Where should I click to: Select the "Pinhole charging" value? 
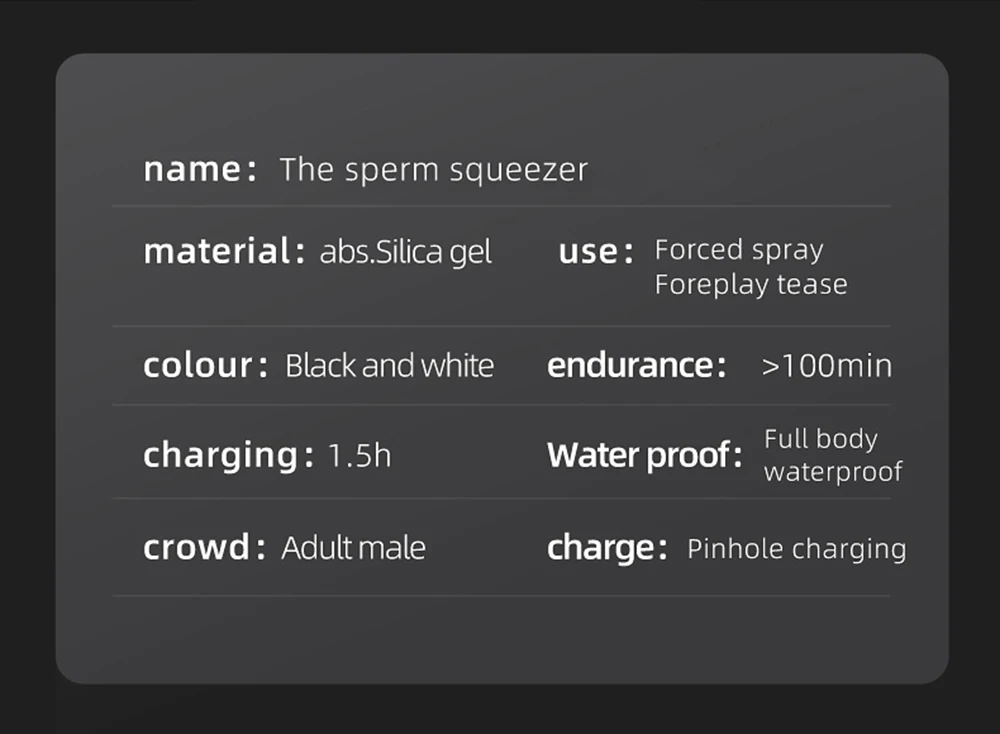coord(797,549)
